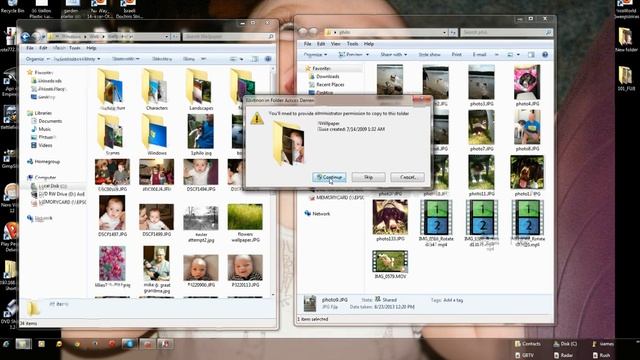
Task: Open Contacts shortcut on the taskbar
Action: (528, 344)
